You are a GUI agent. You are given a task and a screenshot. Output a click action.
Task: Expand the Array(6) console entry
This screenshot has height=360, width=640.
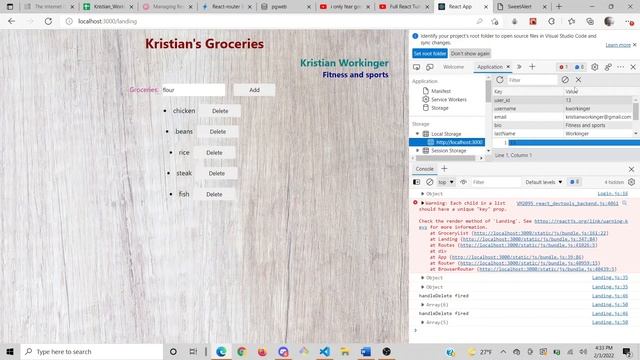[x=422, y=305]
